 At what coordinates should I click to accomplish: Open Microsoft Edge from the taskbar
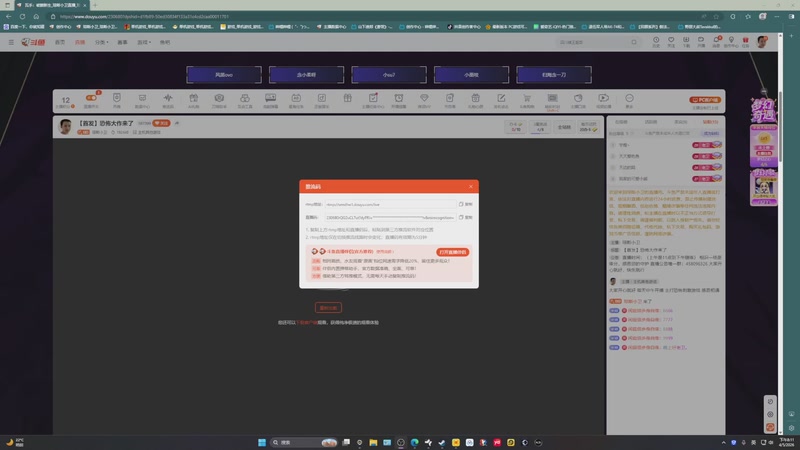point(414,442)
